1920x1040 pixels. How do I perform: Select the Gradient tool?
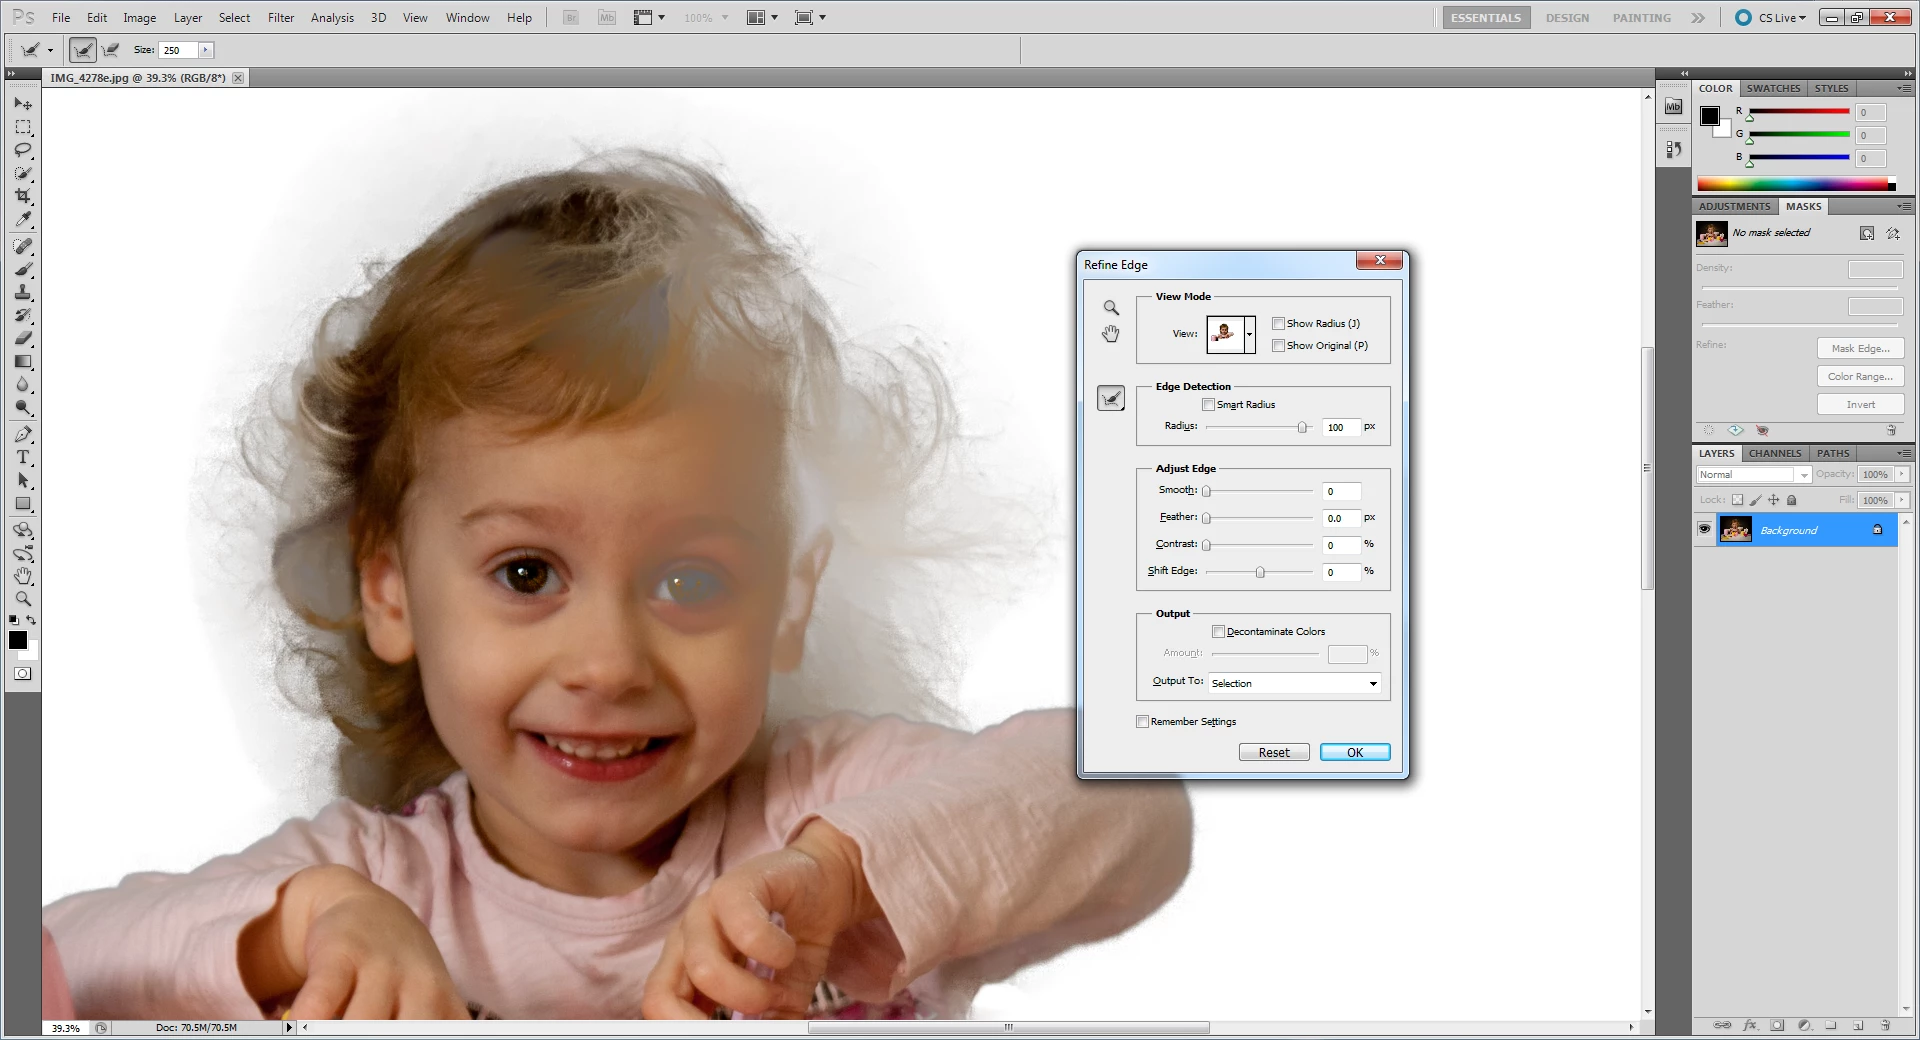tap(23, 361)
